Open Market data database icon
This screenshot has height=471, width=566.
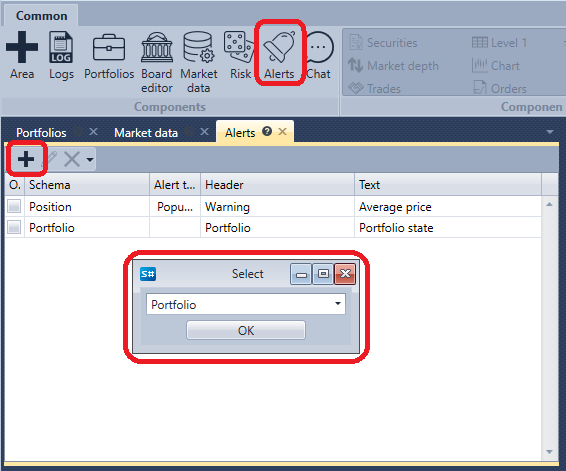(198, 47)
